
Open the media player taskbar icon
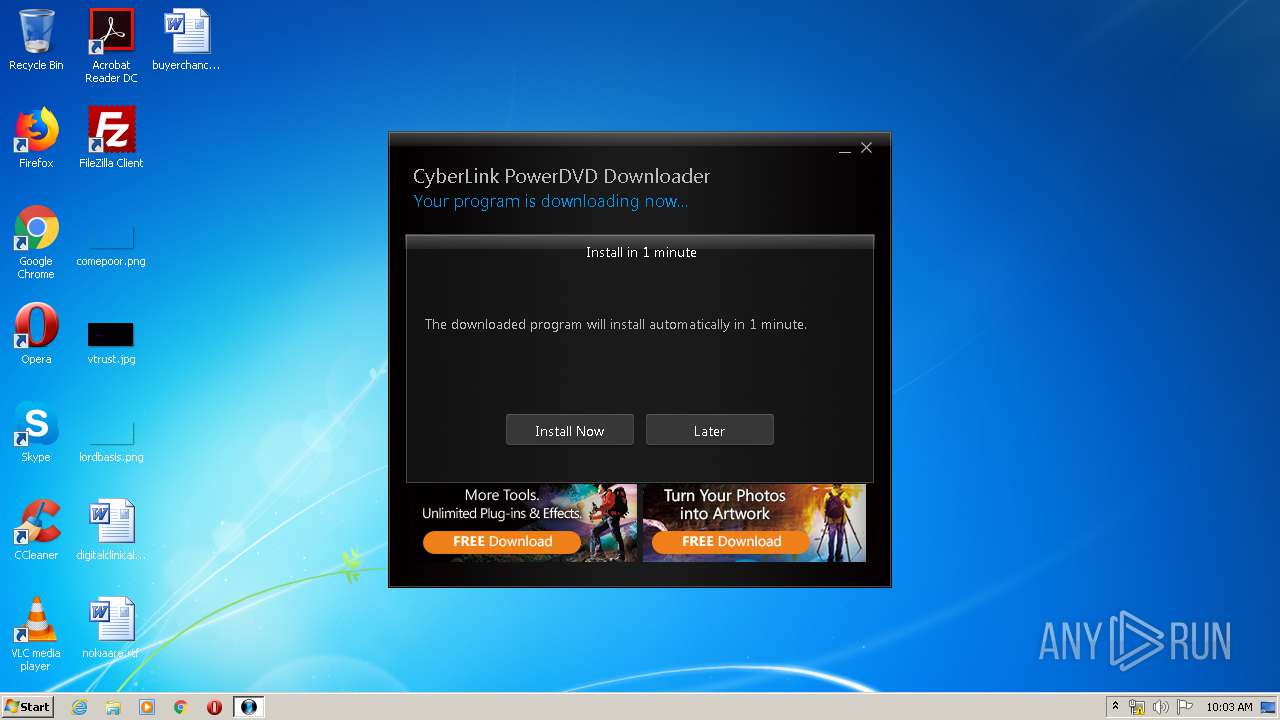pyautogui.click(x=147, y=707)
